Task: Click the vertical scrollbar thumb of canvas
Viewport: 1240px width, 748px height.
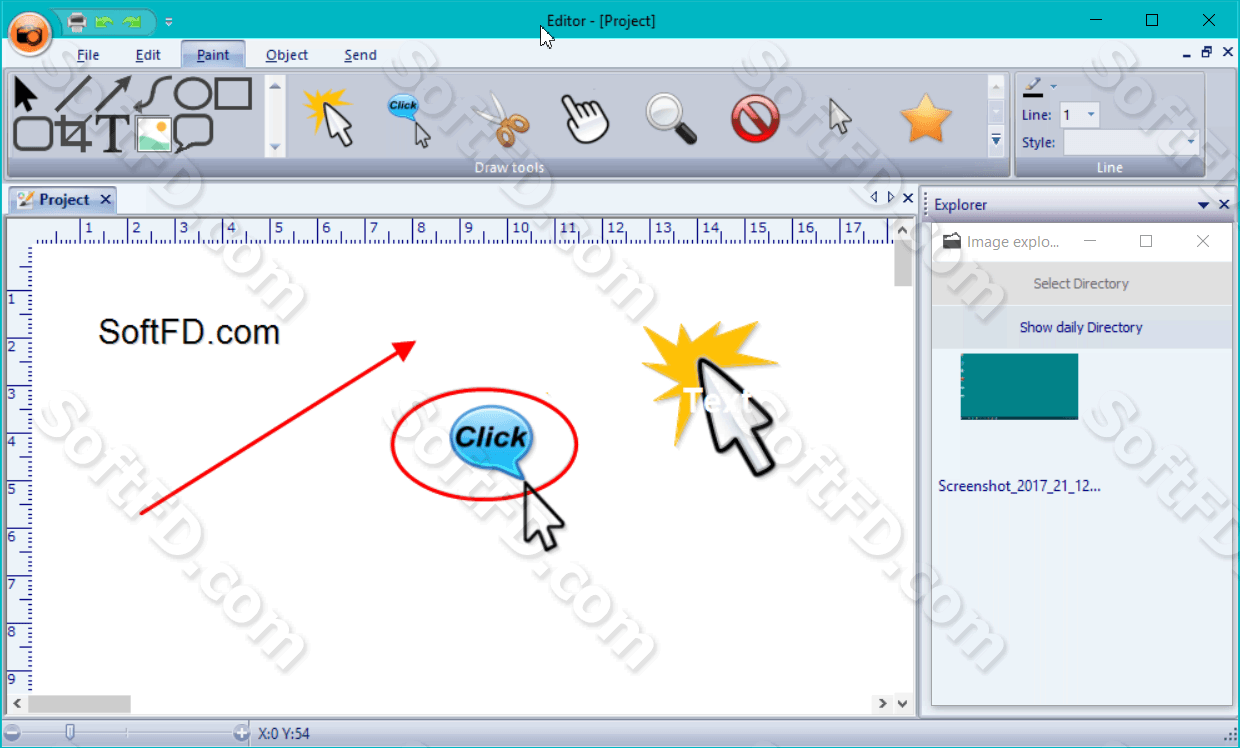Action: coord(903,263)
